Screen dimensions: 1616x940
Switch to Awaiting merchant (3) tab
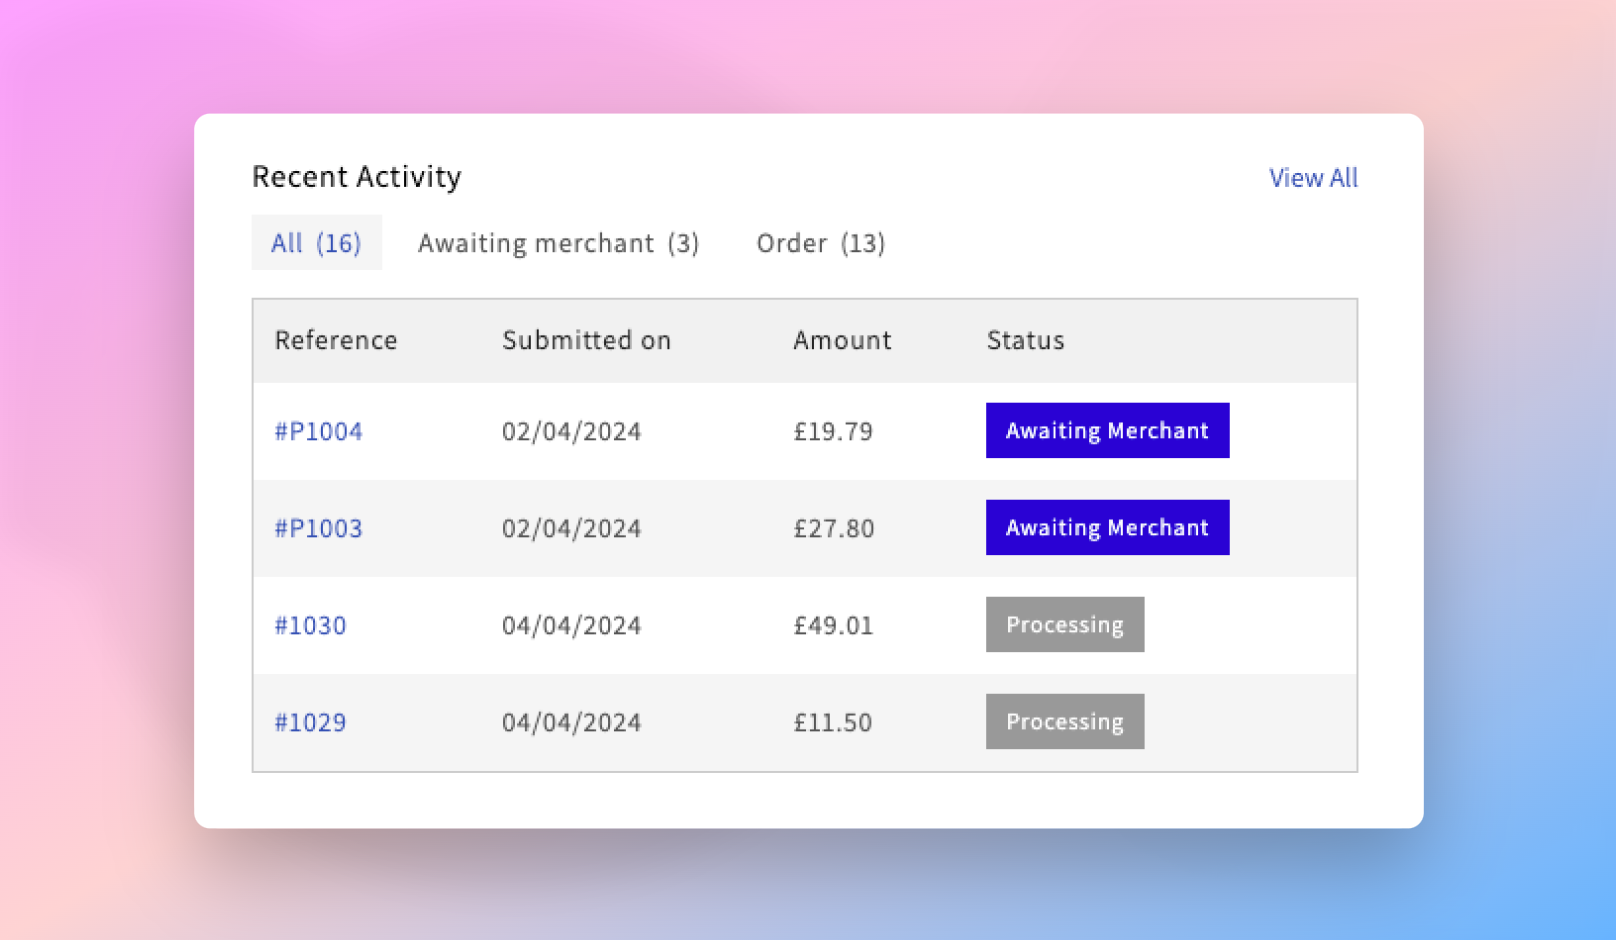click(558, 243)
